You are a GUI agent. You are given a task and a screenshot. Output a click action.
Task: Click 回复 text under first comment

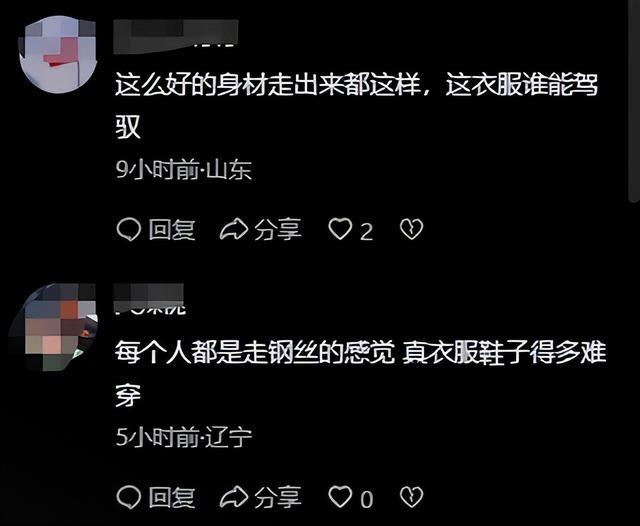tap(171, 229)
